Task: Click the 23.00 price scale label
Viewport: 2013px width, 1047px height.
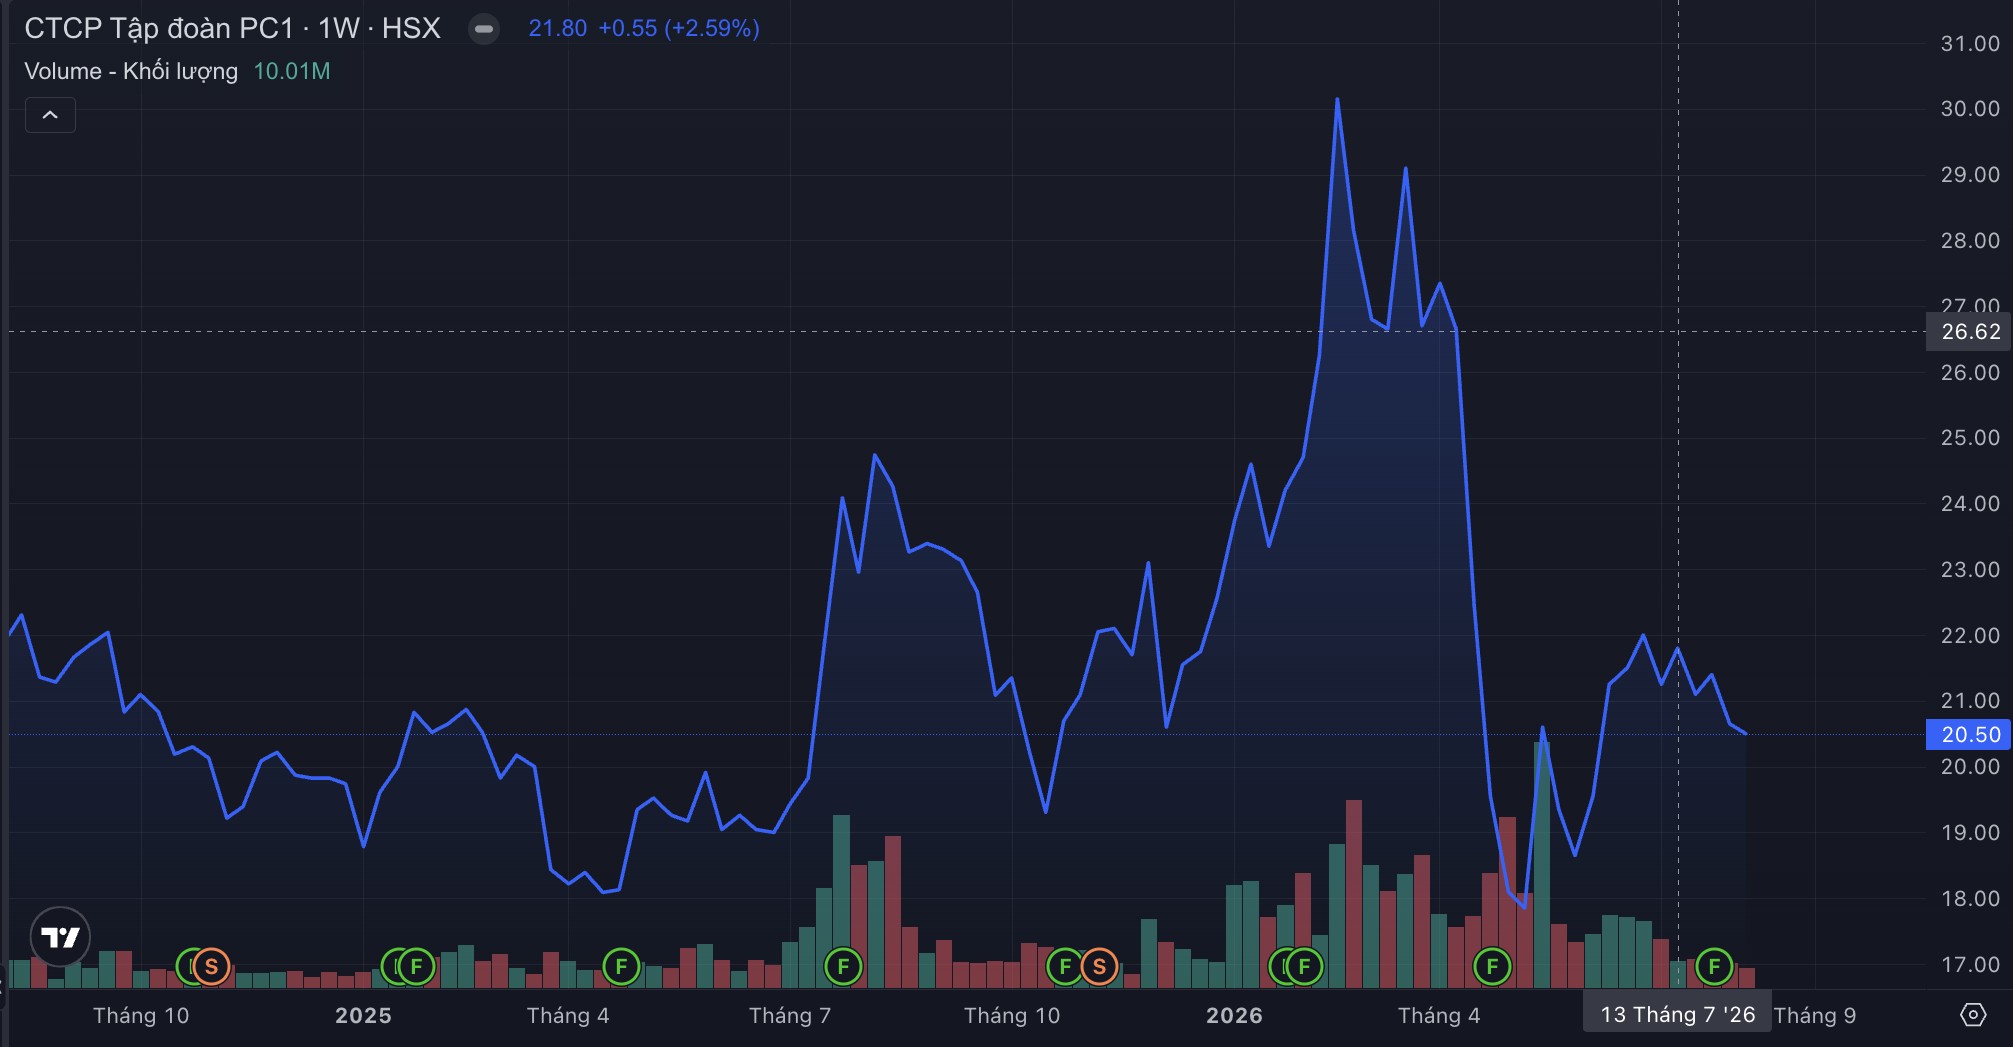Action: [x=1970, y=570]
